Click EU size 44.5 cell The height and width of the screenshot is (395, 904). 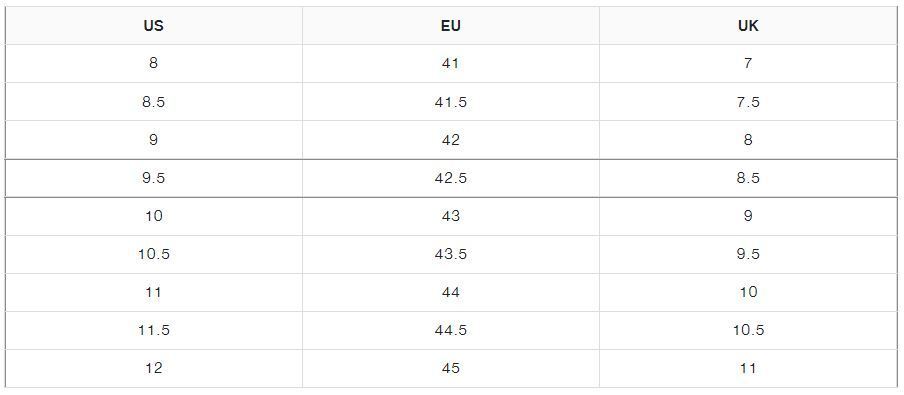tap(451, 330)
